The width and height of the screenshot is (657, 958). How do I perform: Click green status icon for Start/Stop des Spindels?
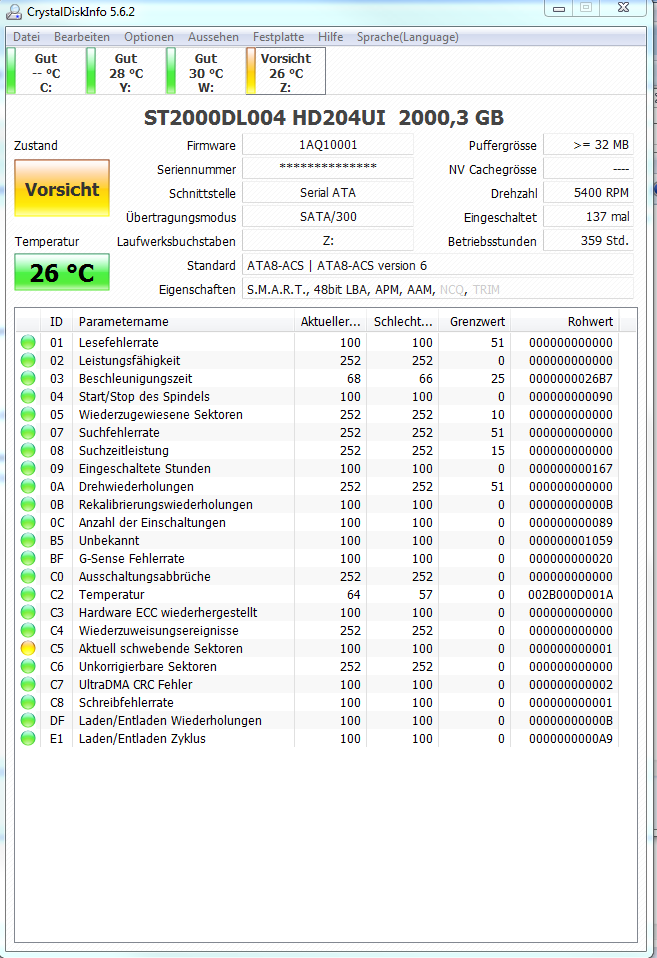tap(28, 396)
